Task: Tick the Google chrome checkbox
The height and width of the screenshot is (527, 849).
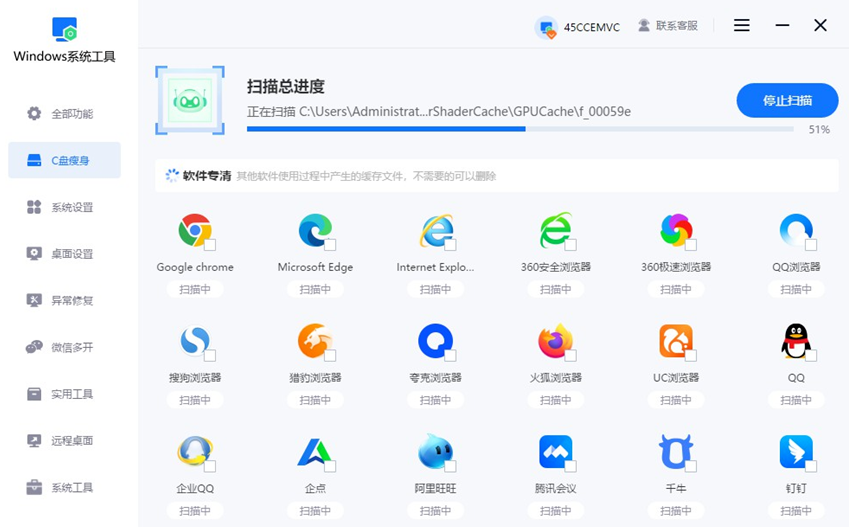Action: click(210, 245)
